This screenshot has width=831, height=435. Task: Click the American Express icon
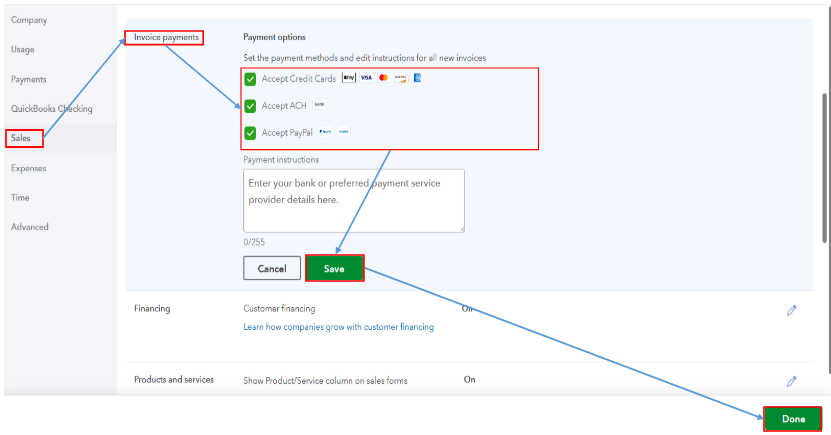click(418, 78)
